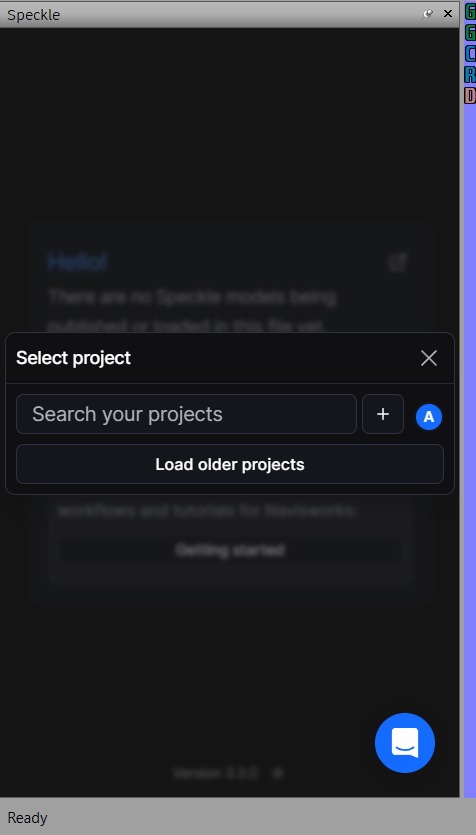Image resolution: width=476 pixels, height=835 pixels.
Task: Dismiss the Select project dialog
Action: [x=429, y=358]
